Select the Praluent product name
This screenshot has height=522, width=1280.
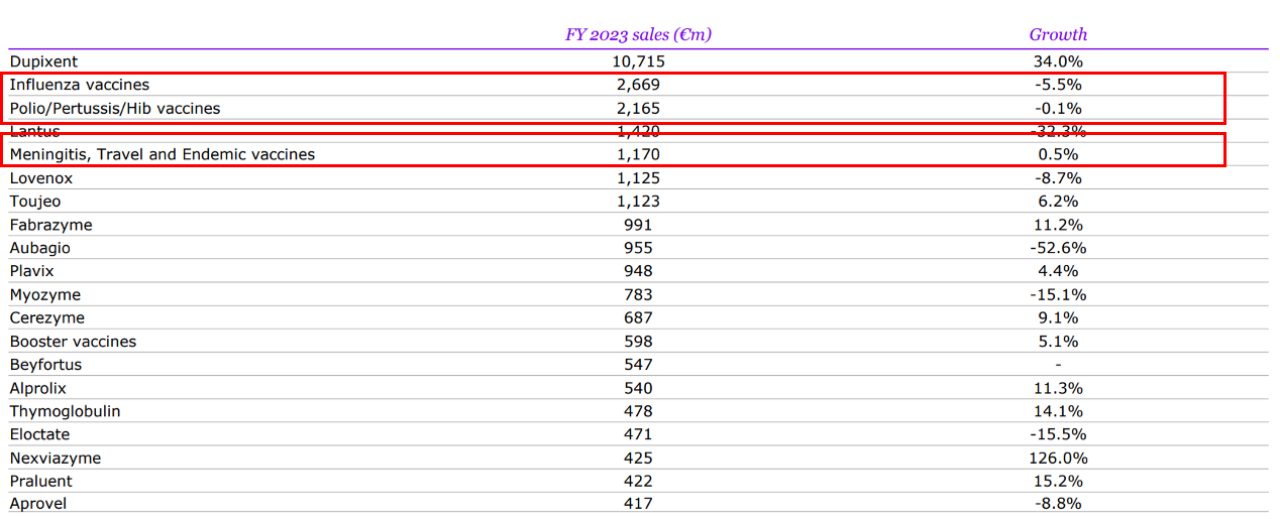[x=40, y=481]
